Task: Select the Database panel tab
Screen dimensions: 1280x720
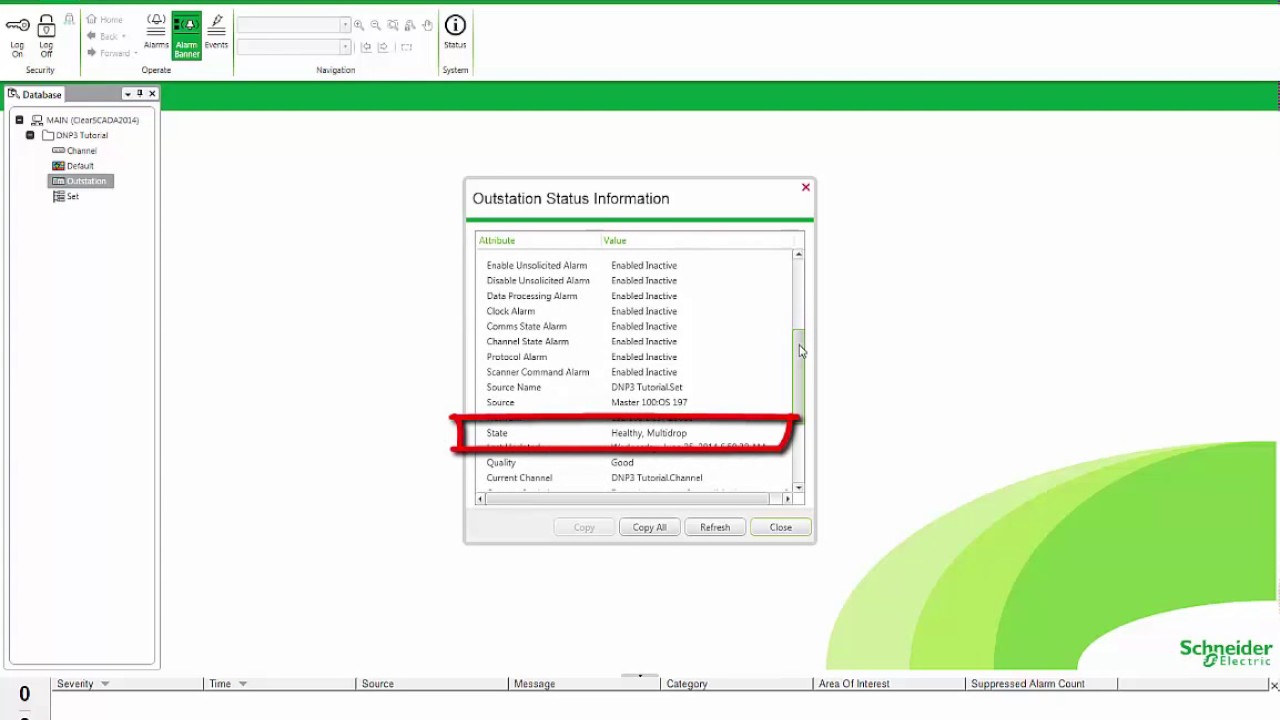Action: pyautogui.click(x=35, y=94)
